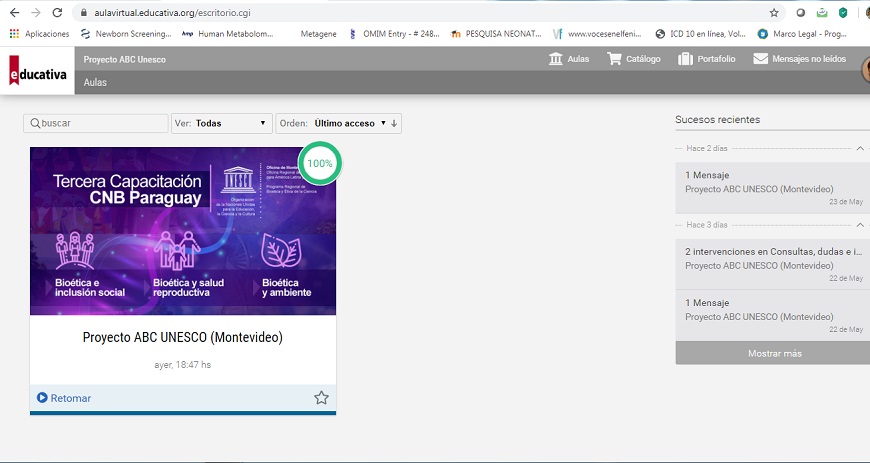
Task: Open Metagene bookmark
Action: (x=318, y=34)
